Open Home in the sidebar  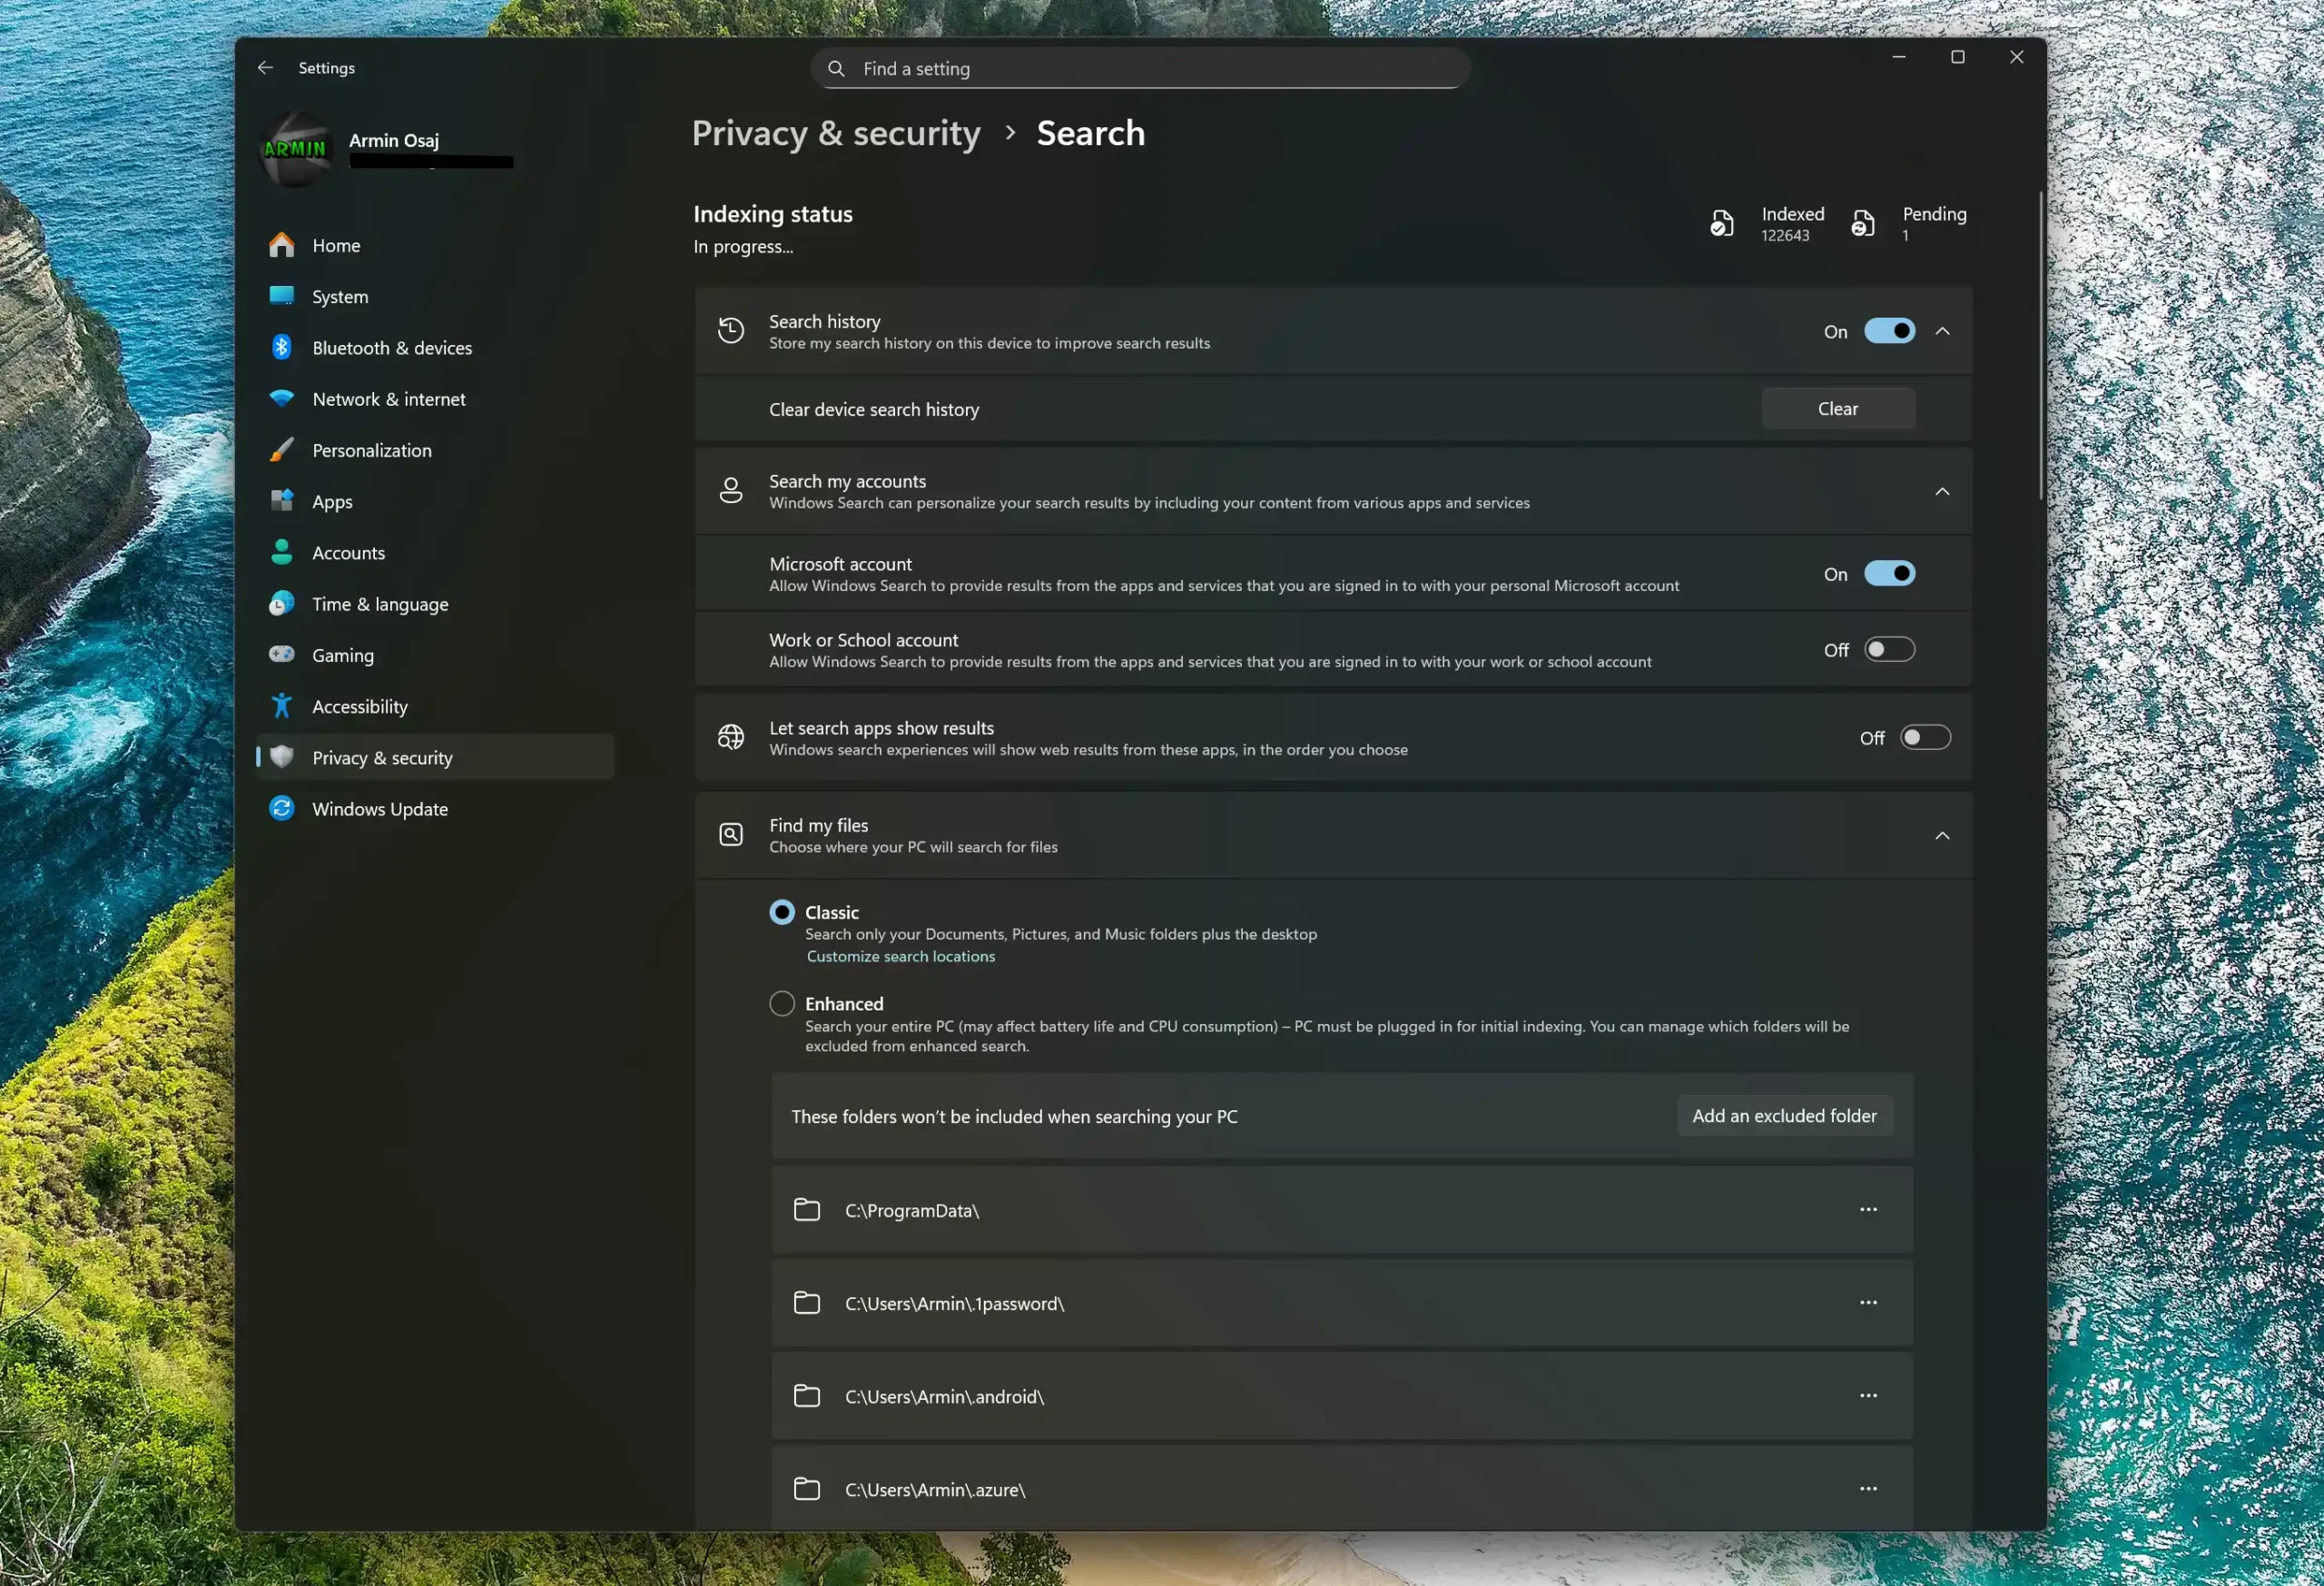[x=435, y=245]
